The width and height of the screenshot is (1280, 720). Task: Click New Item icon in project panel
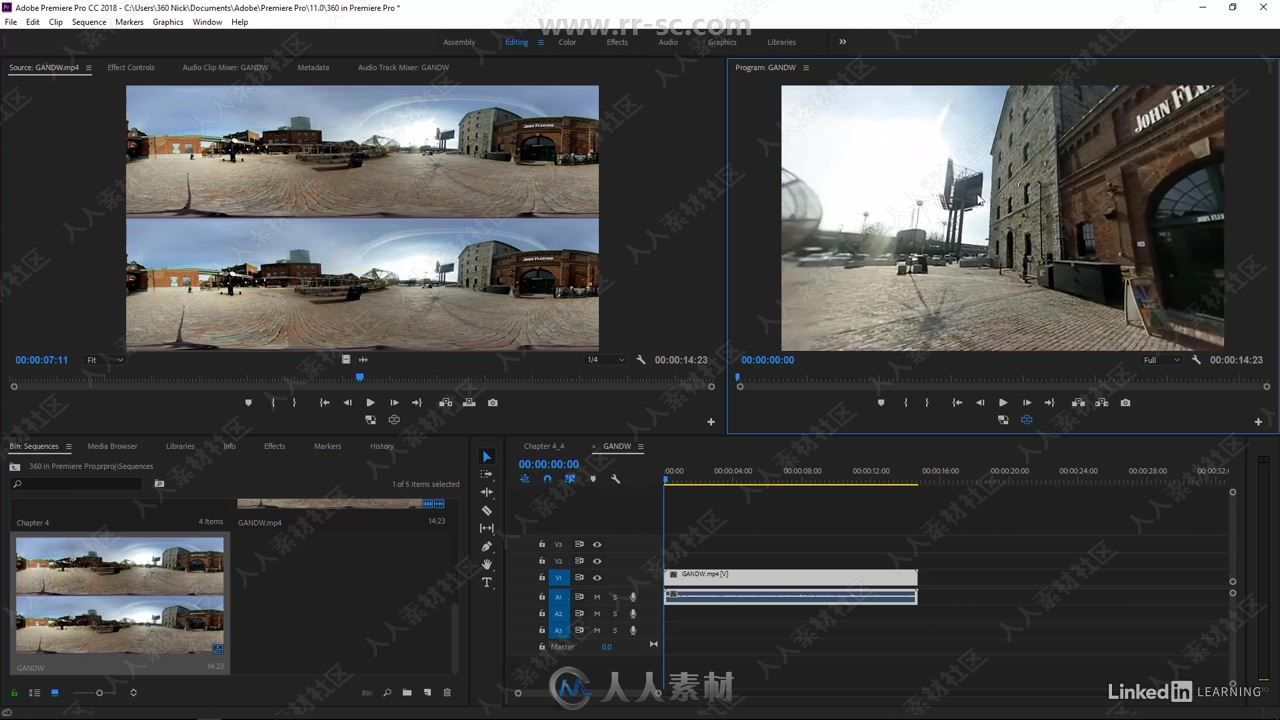427,692
